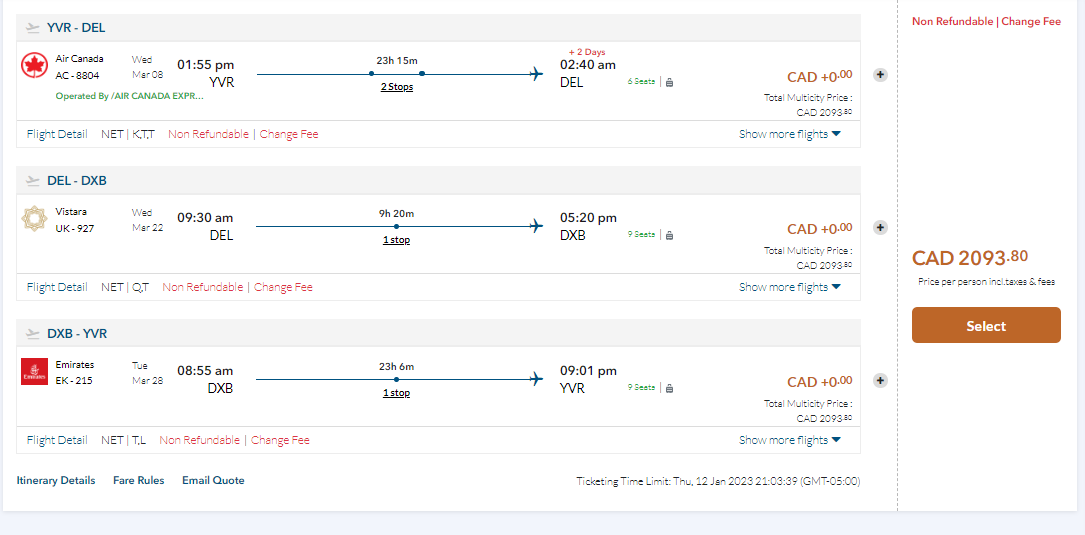Image resolution: width=1085 pixels, height=535 pixels.
Task: Show more flights for DEL-DXB segment
Action: click(x=789, y=287)
